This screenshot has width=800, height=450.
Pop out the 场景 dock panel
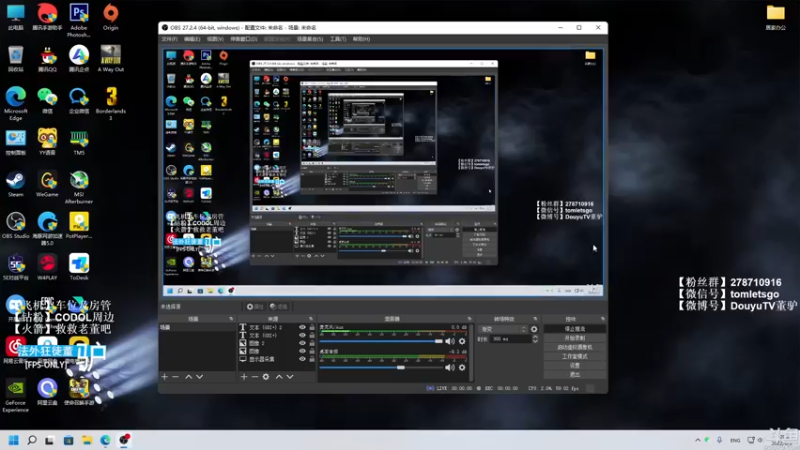click(231, 319)
